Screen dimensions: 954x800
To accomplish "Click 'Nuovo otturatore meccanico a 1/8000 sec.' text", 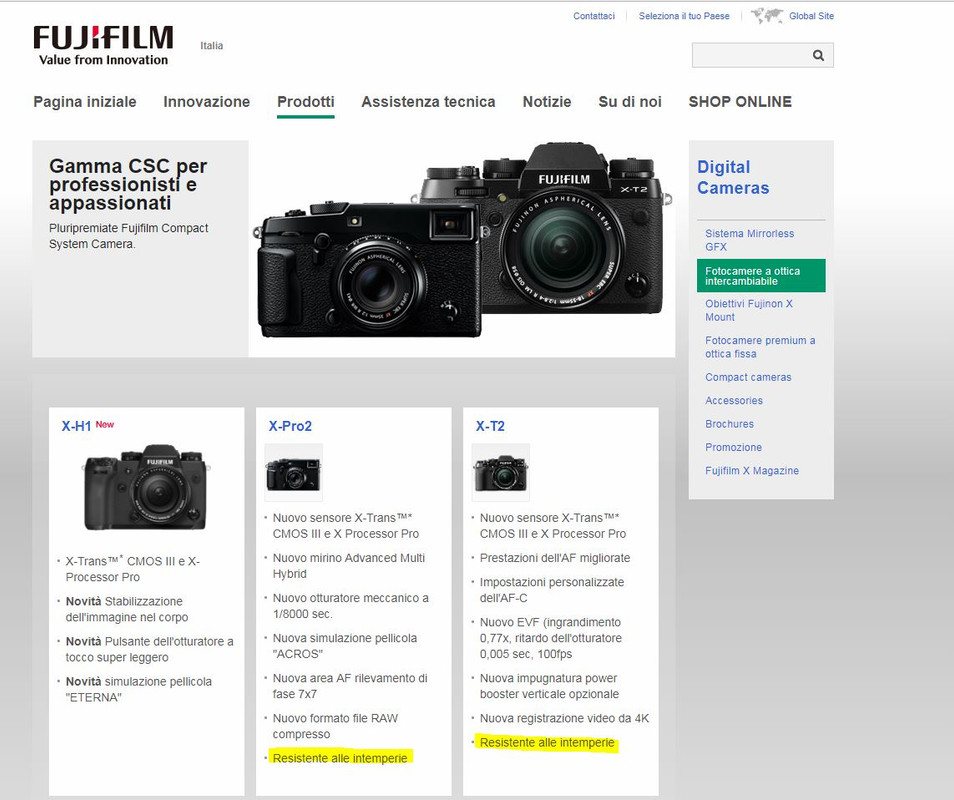I will point(350,606).
